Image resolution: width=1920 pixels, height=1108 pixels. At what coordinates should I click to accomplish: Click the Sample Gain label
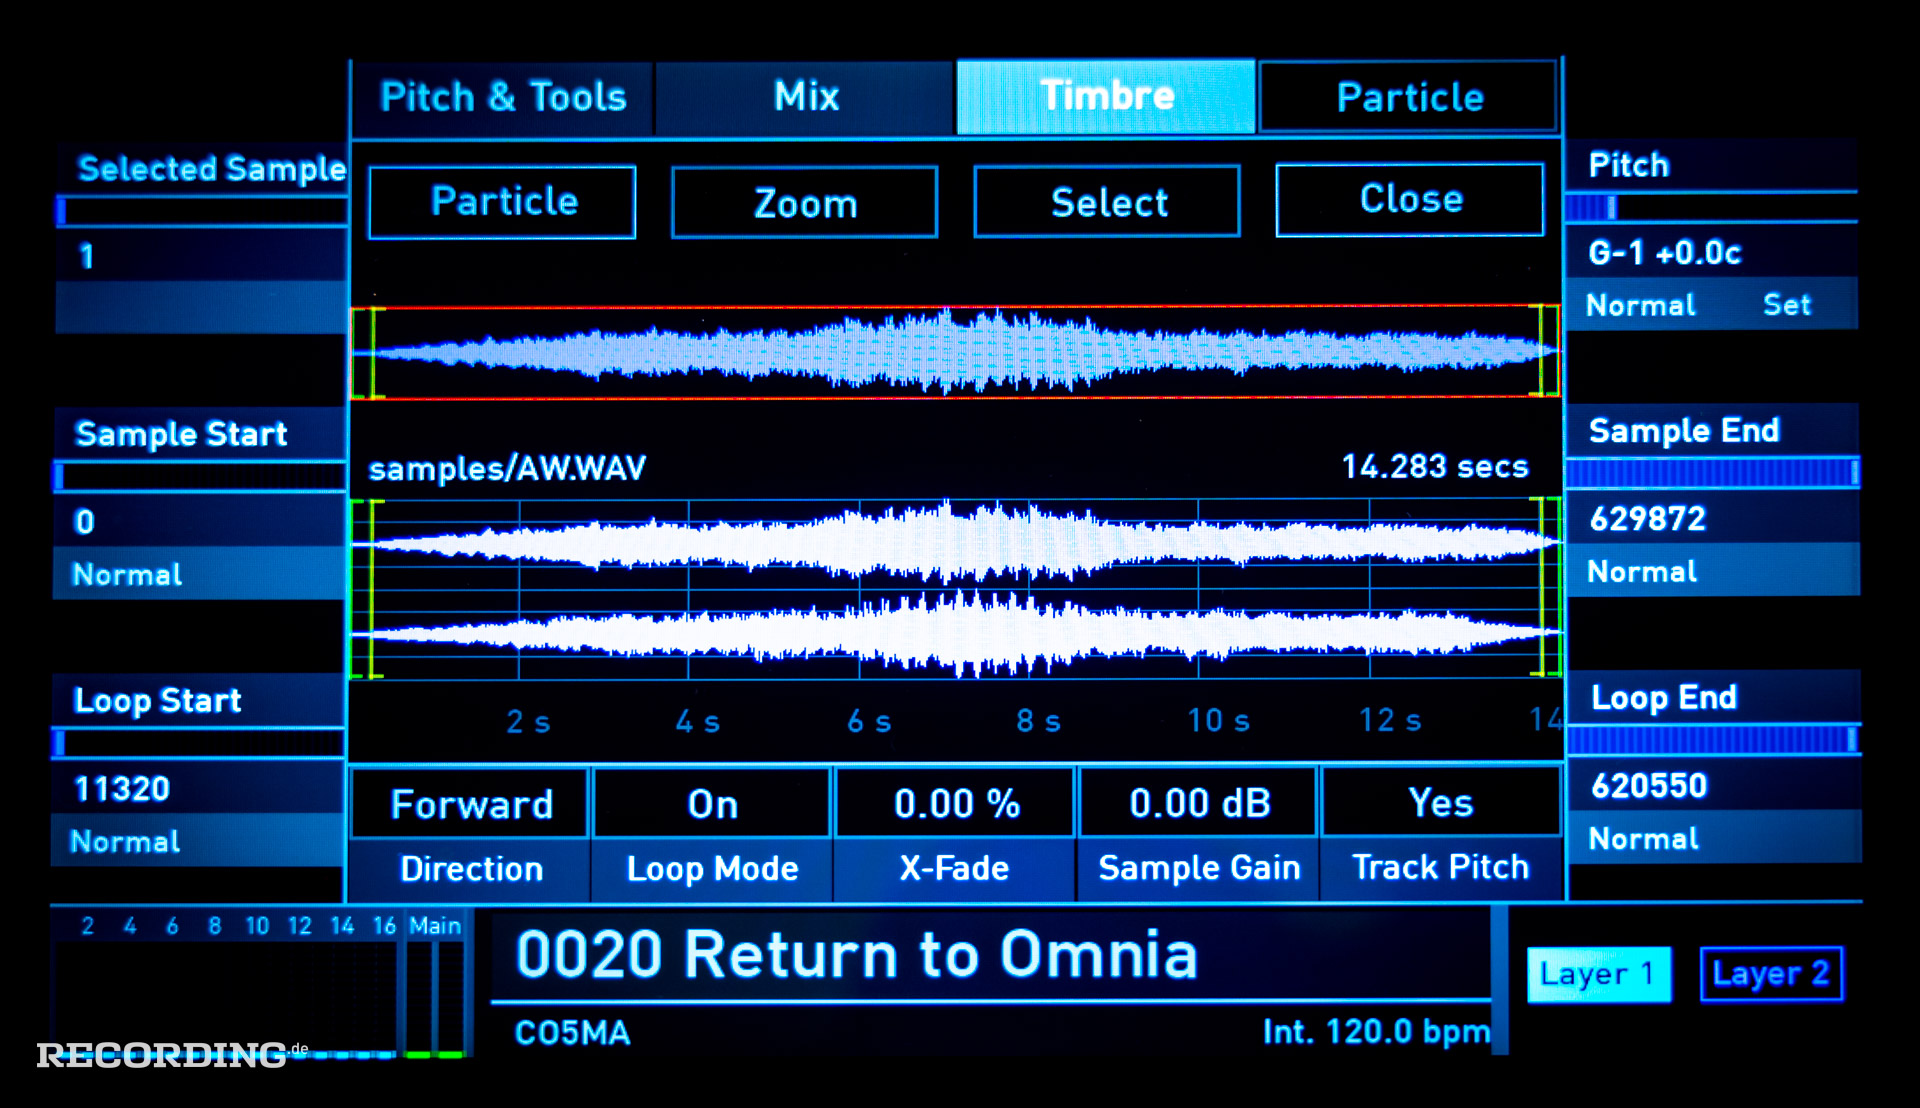(1199, 868)
